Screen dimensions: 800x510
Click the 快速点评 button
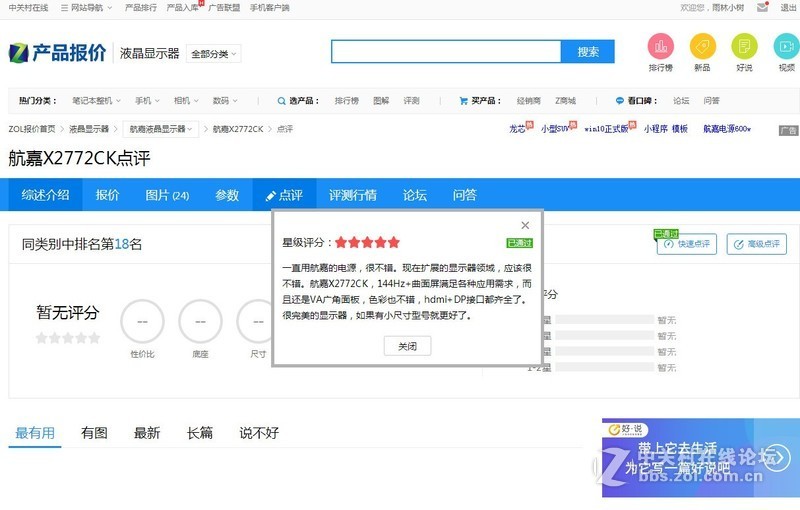[687, 244]
